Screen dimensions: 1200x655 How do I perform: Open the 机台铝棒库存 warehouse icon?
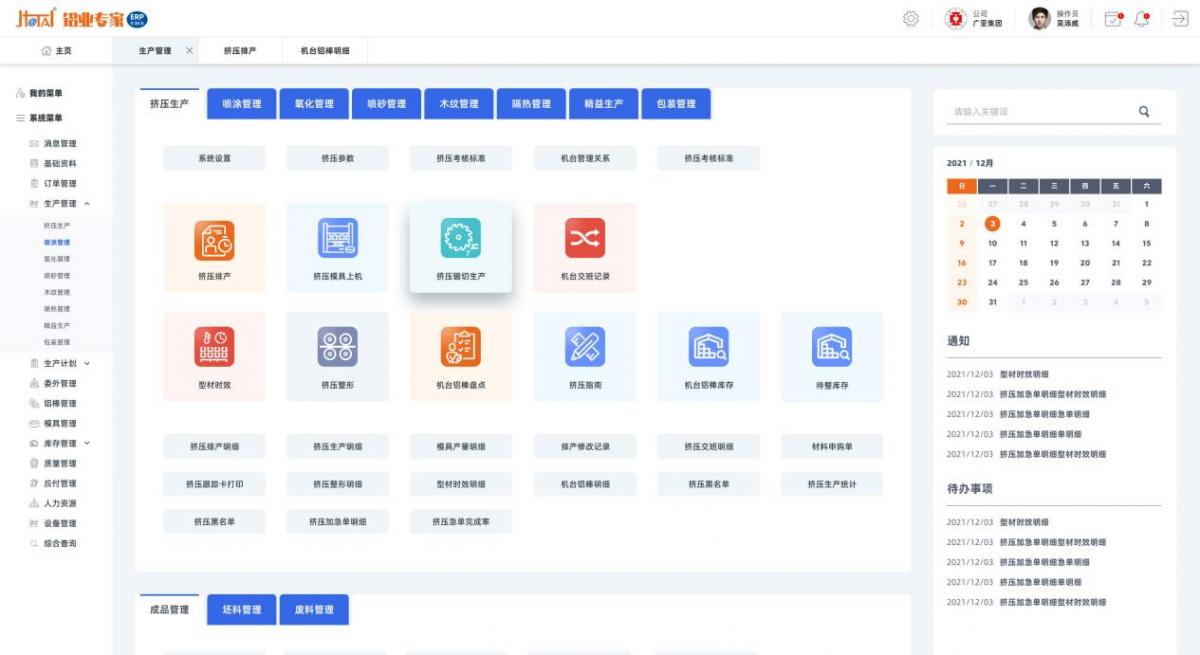(708, 347)
